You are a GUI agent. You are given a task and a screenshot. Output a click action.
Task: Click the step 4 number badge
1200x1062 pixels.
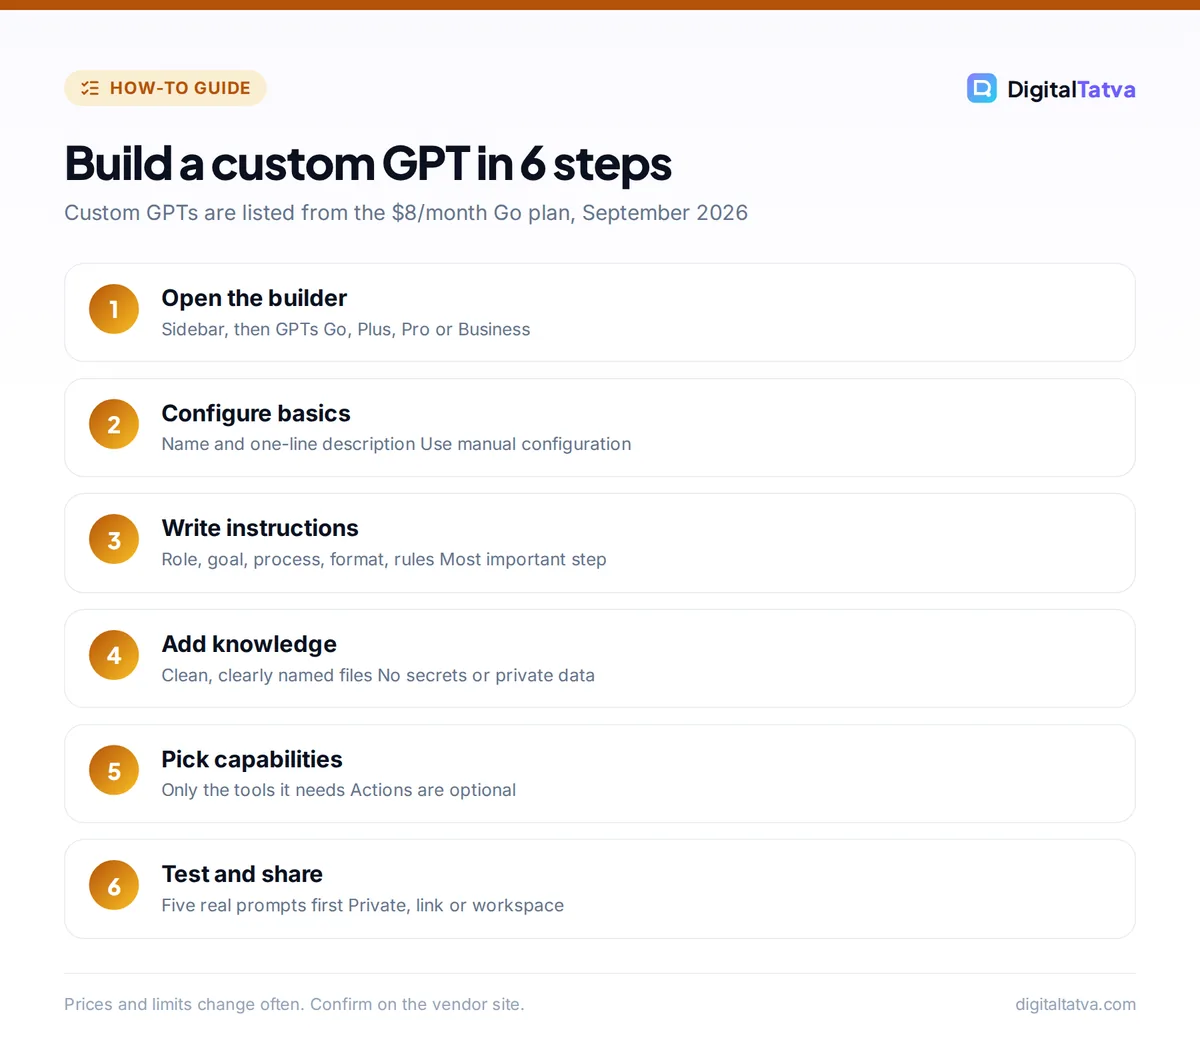[x=114, y=655]
